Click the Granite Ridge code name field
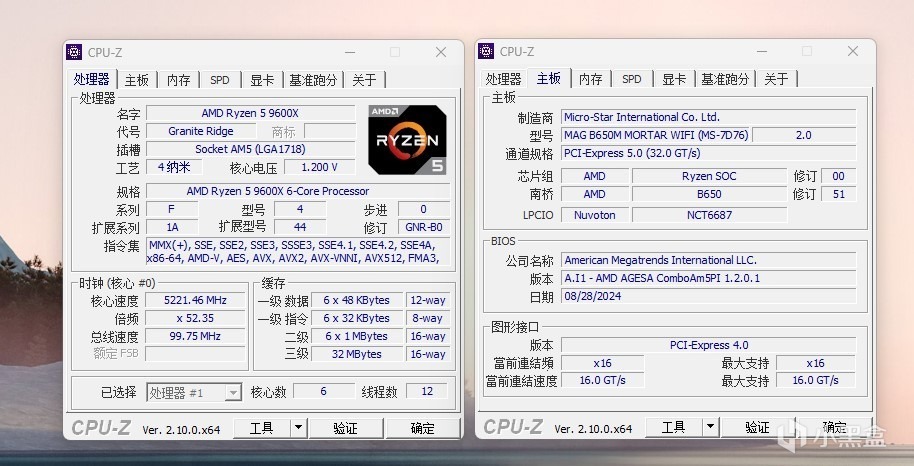Screen dimensions: 914x466 click(201, 131)
